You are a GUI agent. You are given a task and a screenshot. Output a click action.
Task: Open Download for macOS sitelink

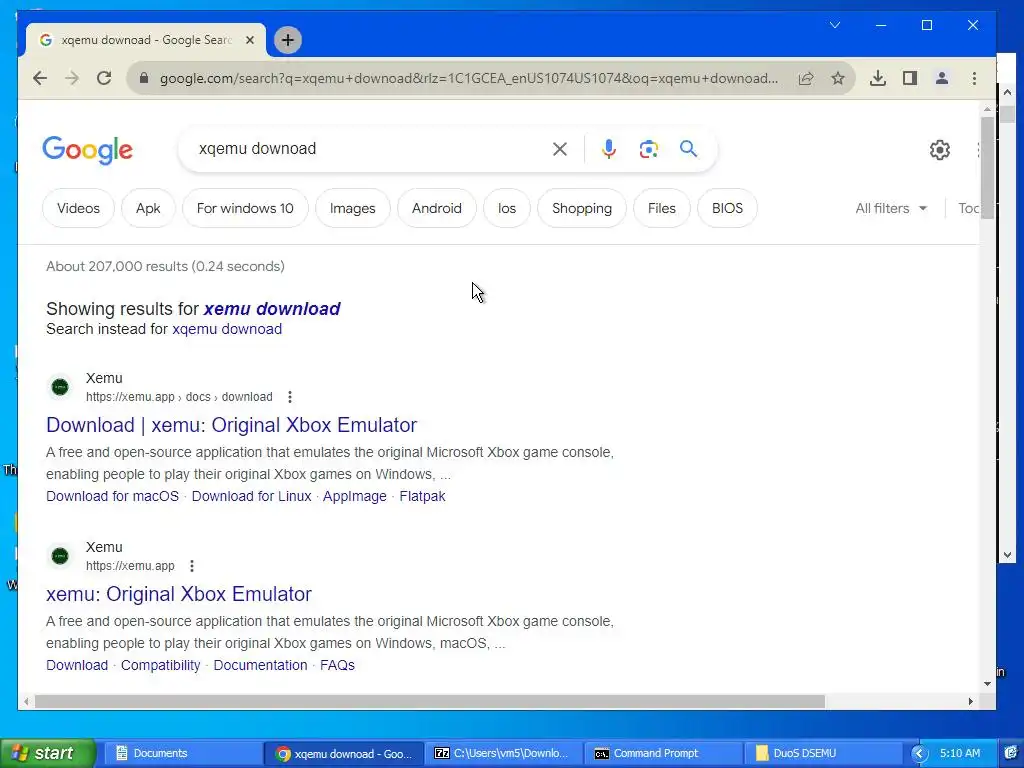point(112,496)
